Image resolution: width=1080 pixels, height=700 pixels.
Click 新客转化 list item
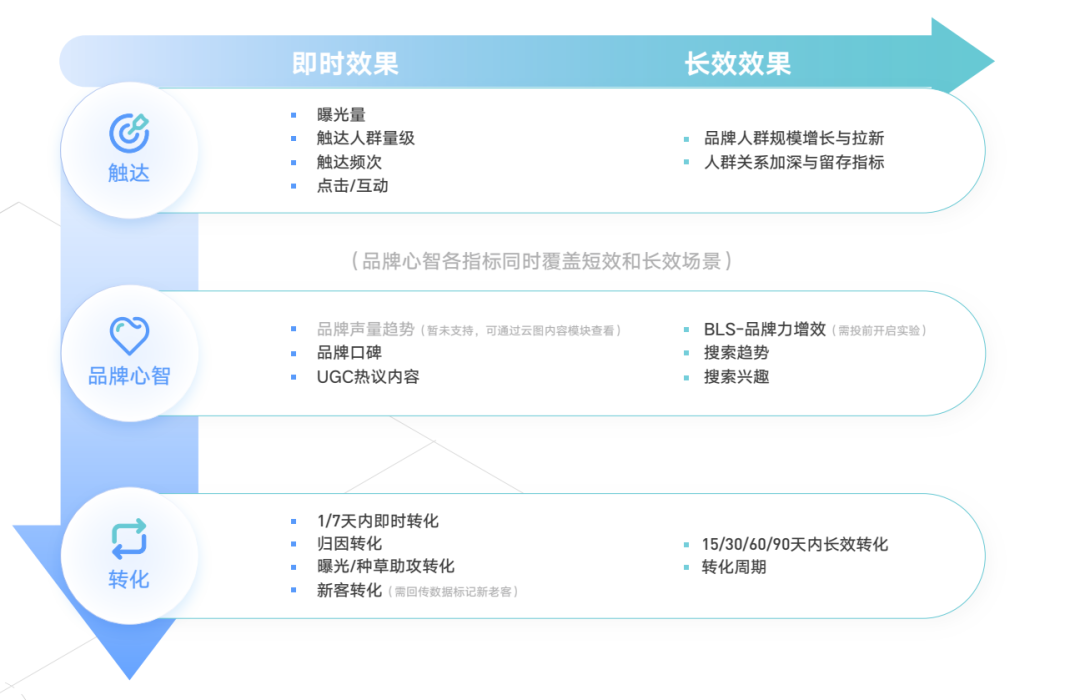[x=349, y=590]
